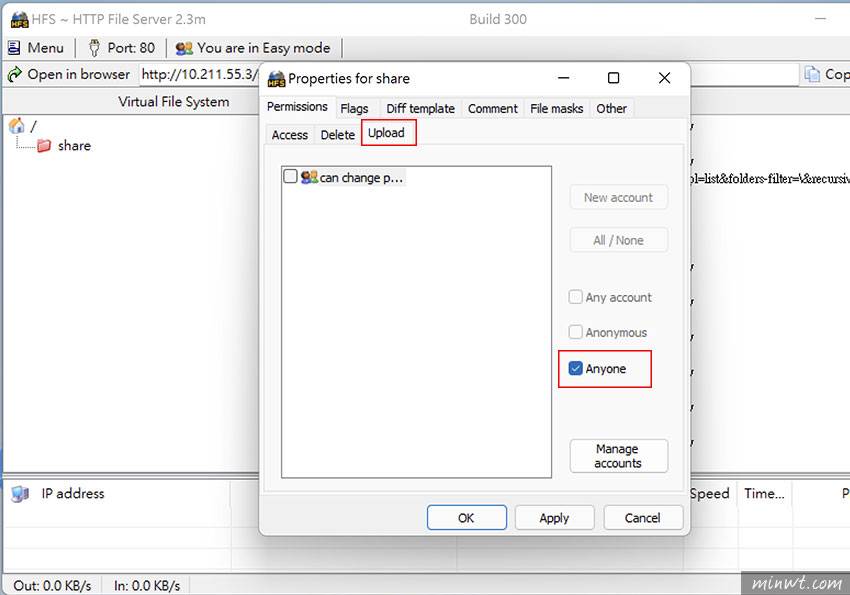Click OK to confirm properties
The height and width of the screenshot is (595, 850).
pos(466,518)
